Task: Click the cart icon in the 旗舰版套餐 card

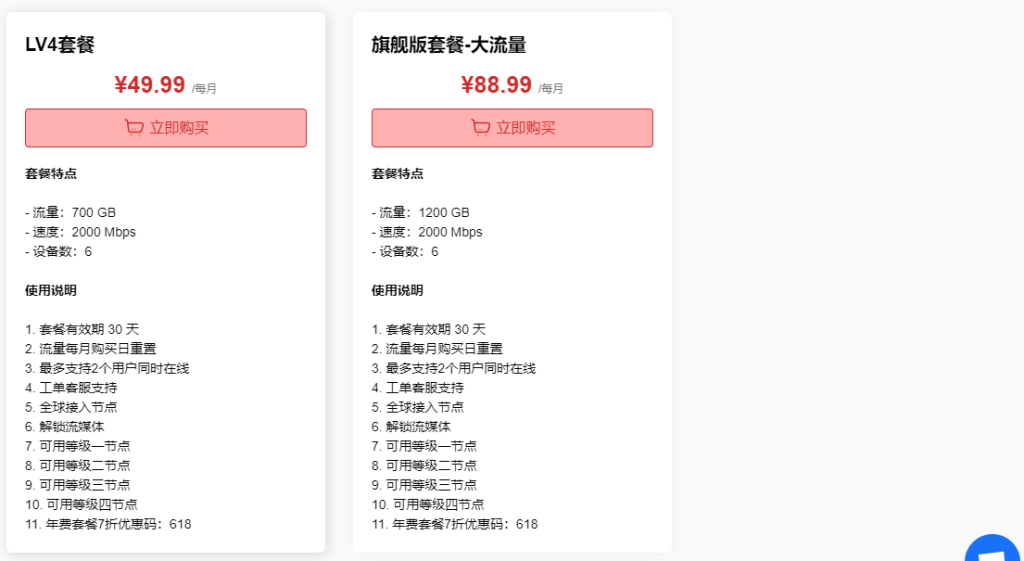Action: (481, 128)
